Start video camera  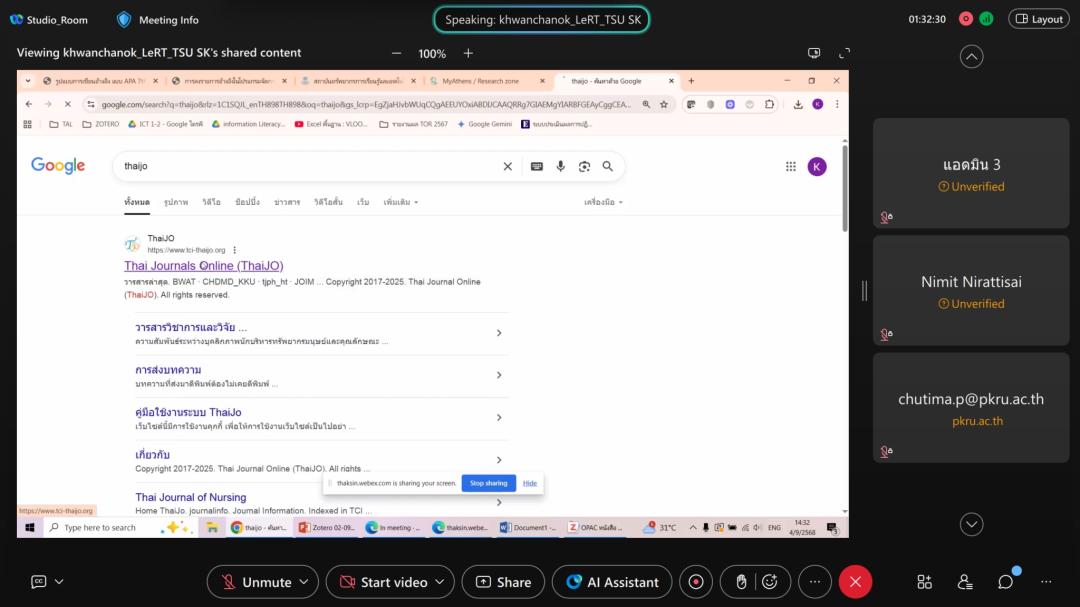(382, 582)
